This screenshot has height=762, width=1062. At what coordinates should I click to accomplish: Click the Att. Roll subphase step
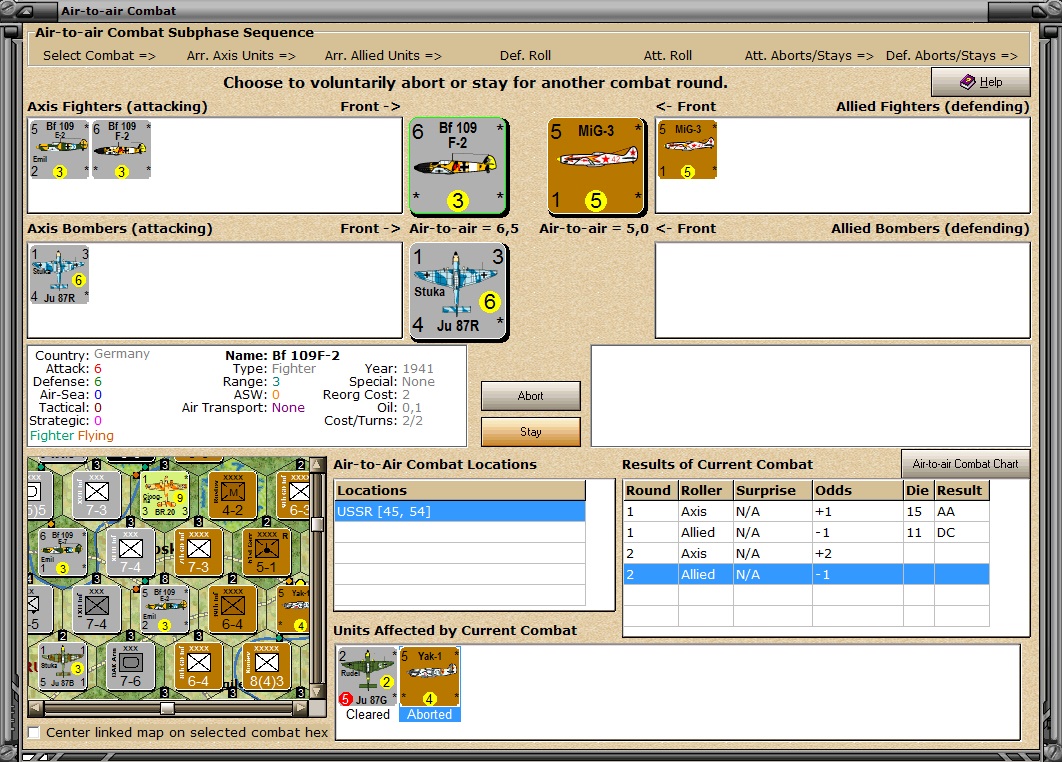(x=667, y=56)
